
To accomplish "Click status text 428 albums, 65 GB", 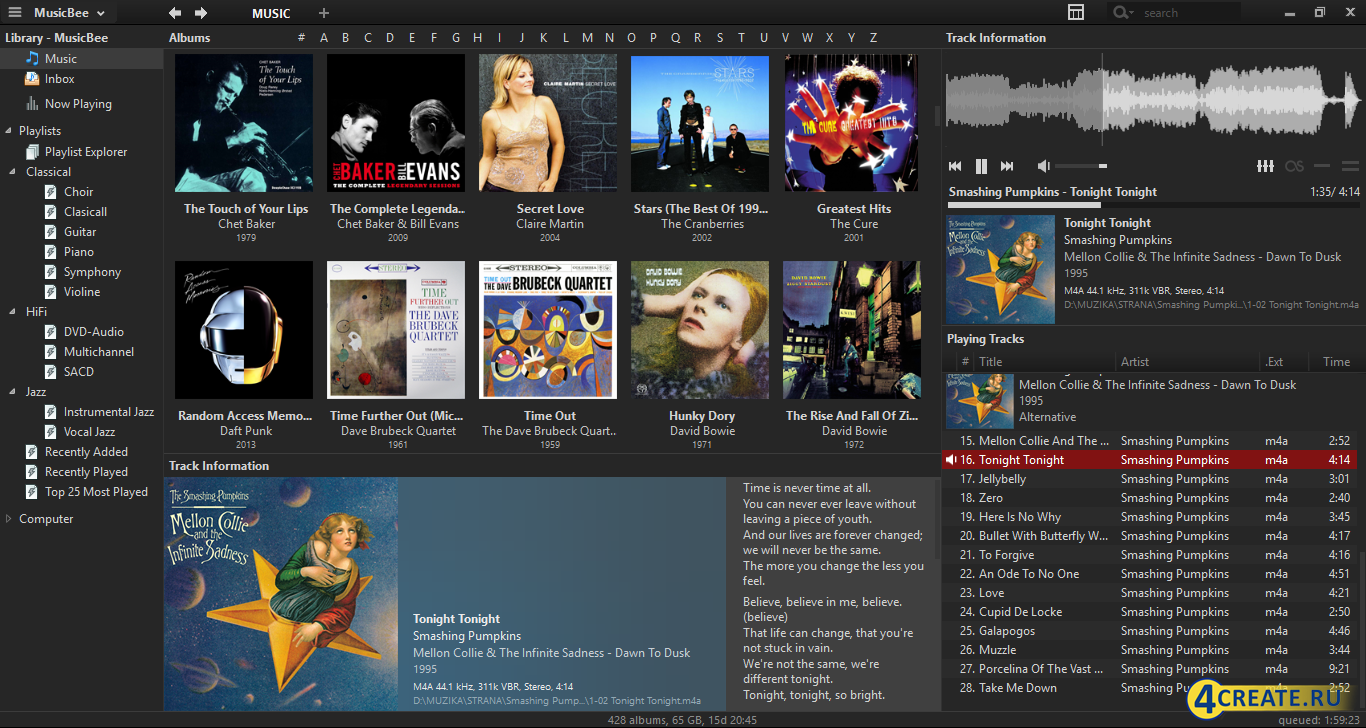I will tap(682, 720).
